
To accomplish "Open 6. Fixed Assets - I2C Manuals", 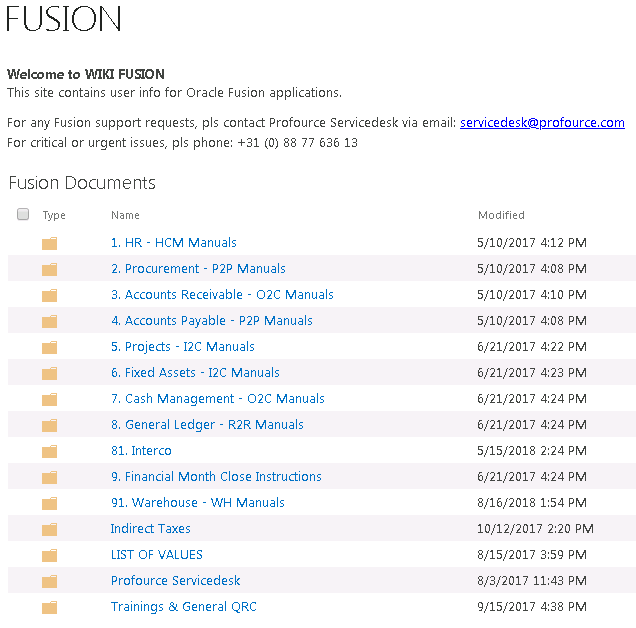I will [x=195, y=372].
